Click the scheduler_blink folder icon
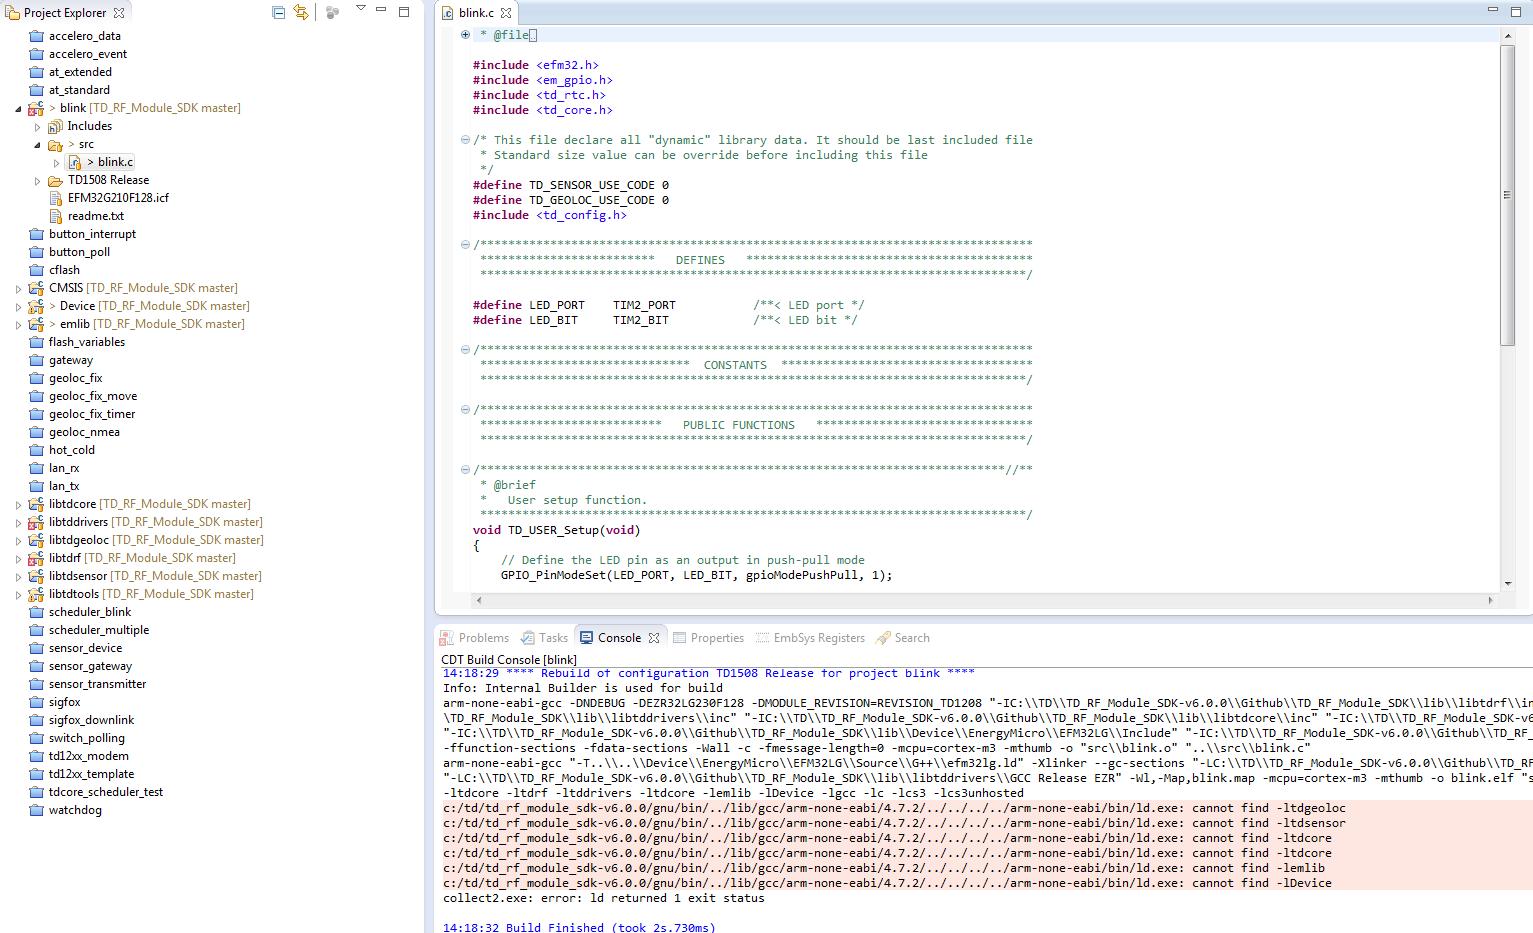Image resolution: width=1533 pixels, height=933 pixels. coord(36,612)
